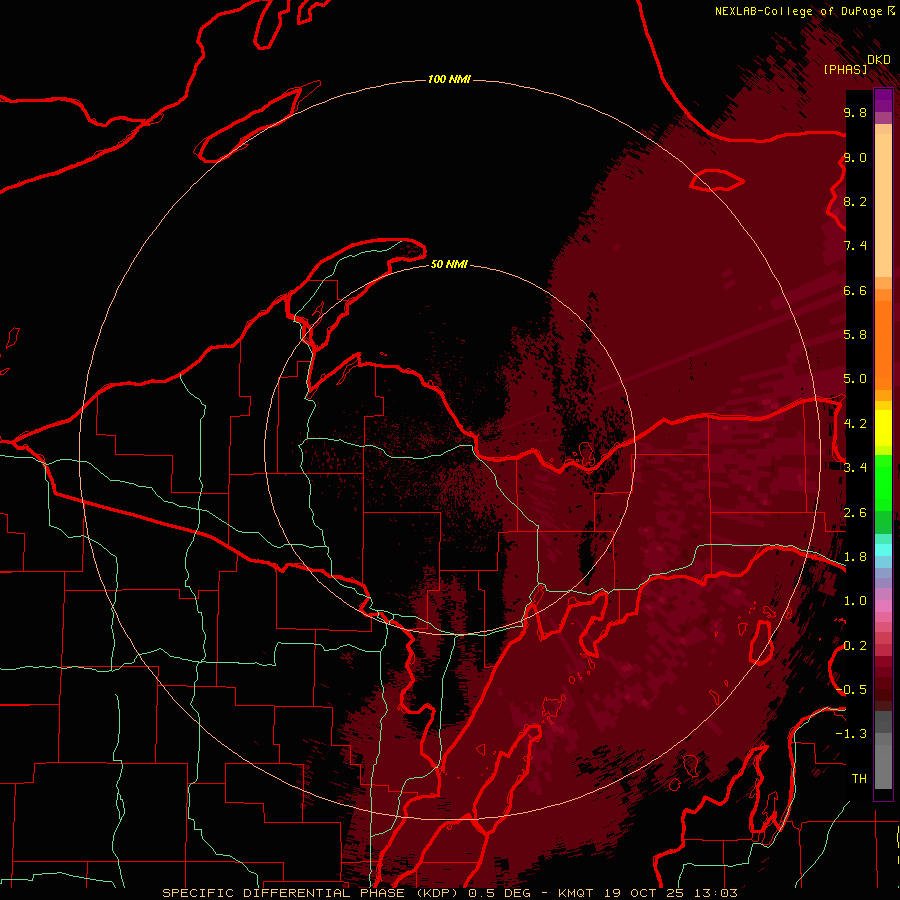The width and height of the screenshot is (900, 900).
Task: Click the 5.0 value on color scale
Action: [x=855, y=379]
